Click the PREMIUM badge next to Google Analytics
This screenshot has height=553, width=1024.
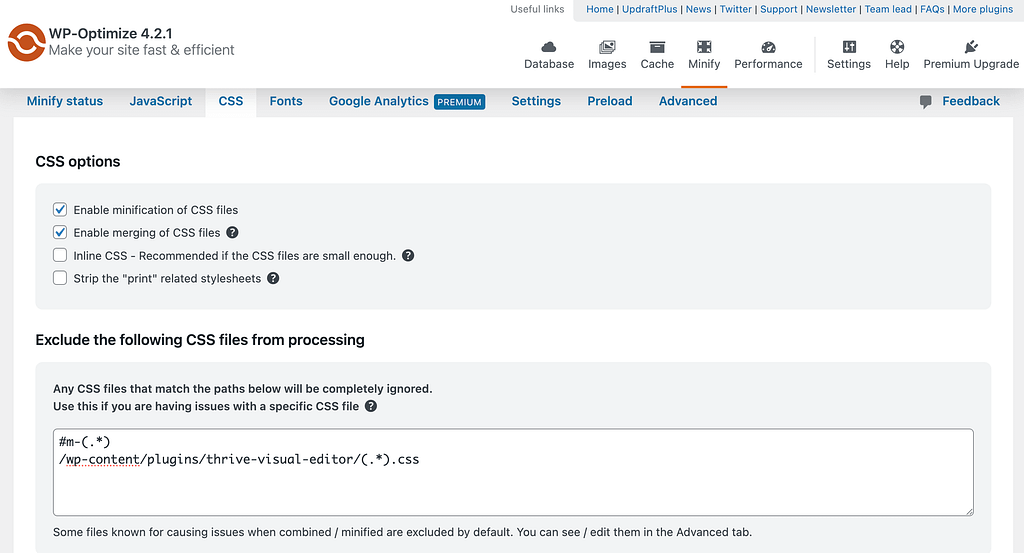pos(460,102)
